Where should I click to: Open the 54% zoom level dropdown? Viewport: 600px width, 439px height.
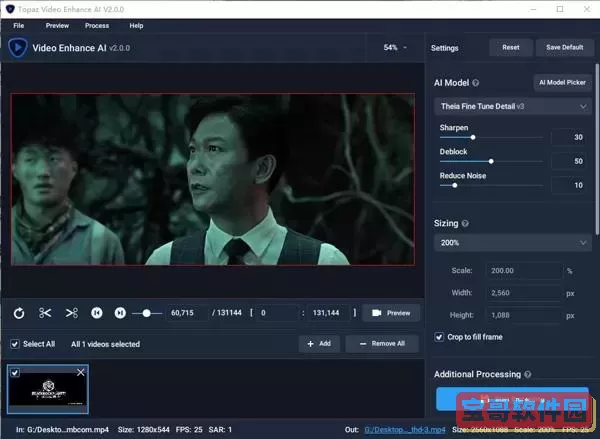click(395, 47)
